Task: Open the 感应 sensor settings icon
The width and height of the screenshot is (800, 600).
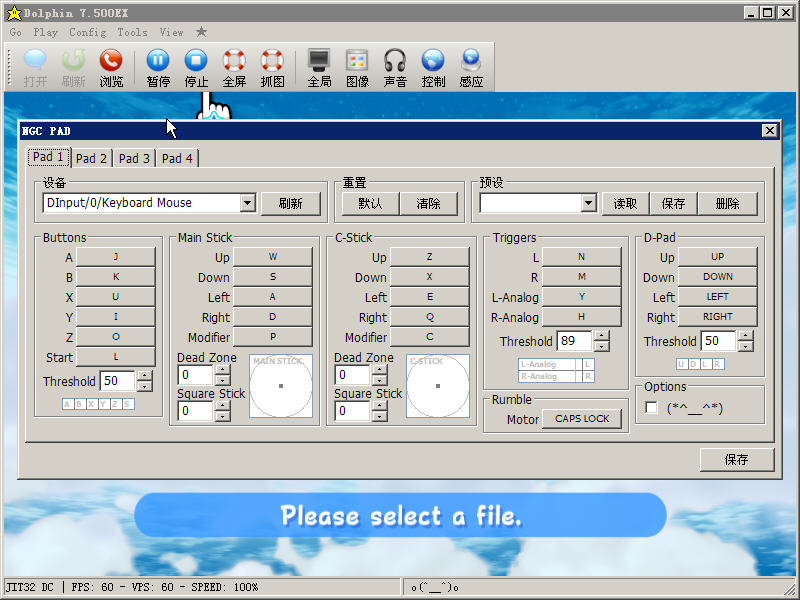Action: [x=471, y=67]
